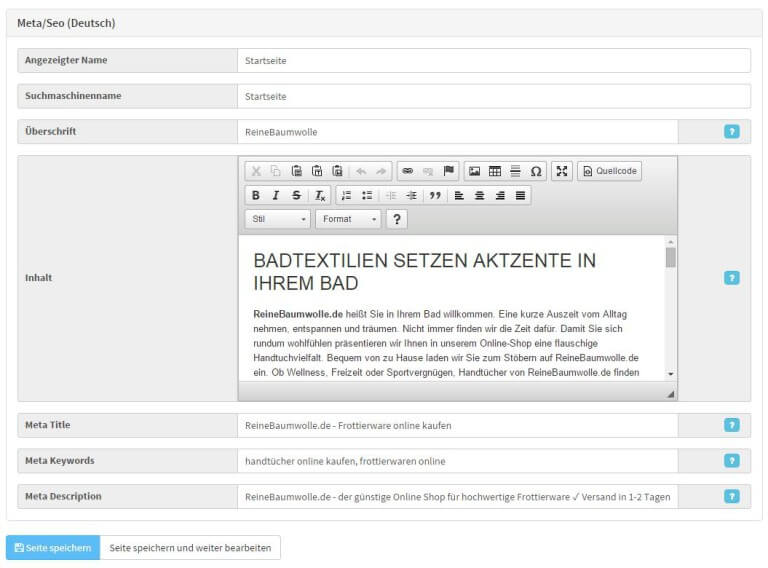Toggle italic formatting in editor toolbar
Screen dimensions: 768x568
[276, 195]
